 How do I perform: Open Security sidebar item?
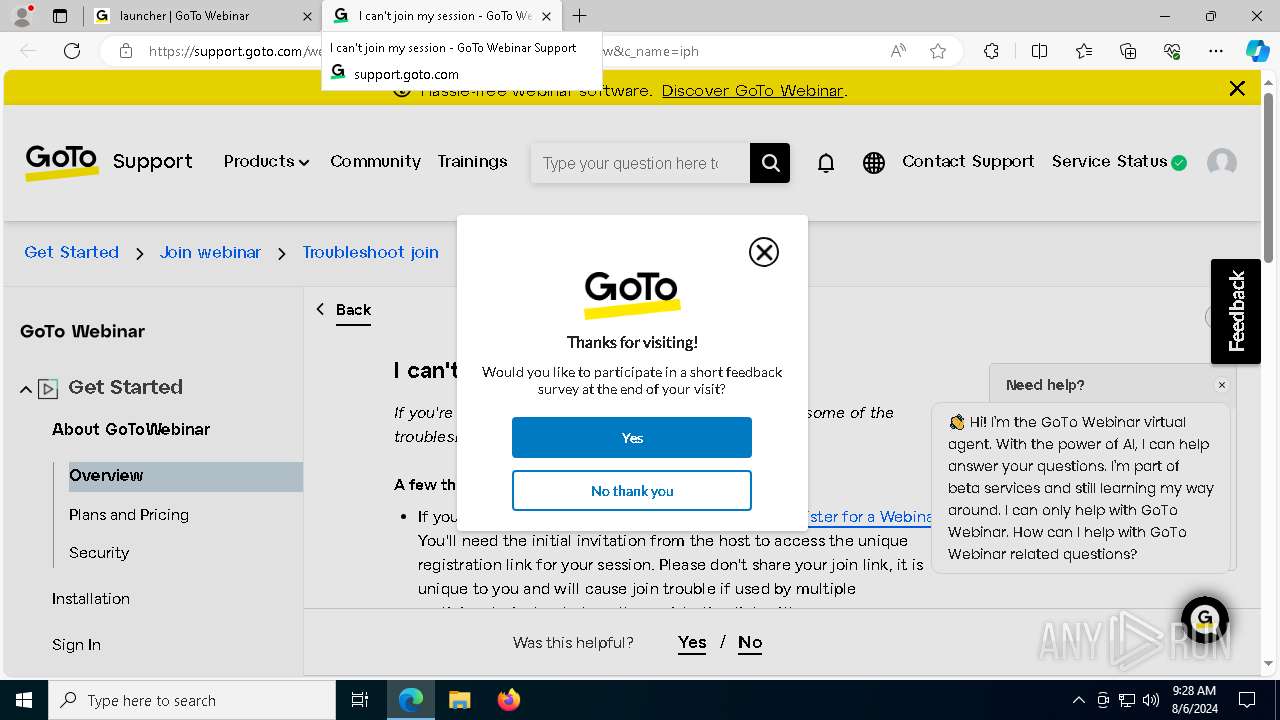click(99, 553)
